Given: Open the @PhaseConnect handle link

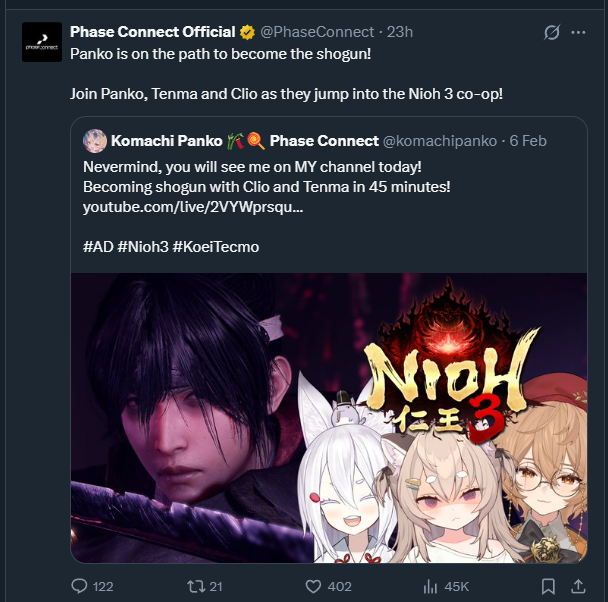Looking at the screenshot, I should click(x=317, y=32).
